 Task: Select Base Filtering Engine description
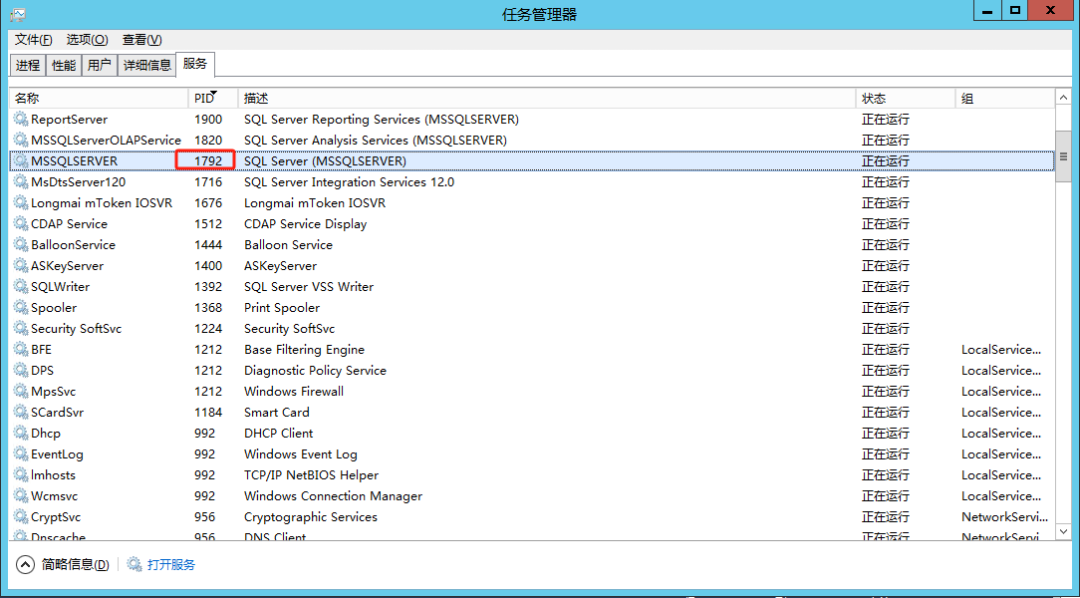(x=304, y=349)
